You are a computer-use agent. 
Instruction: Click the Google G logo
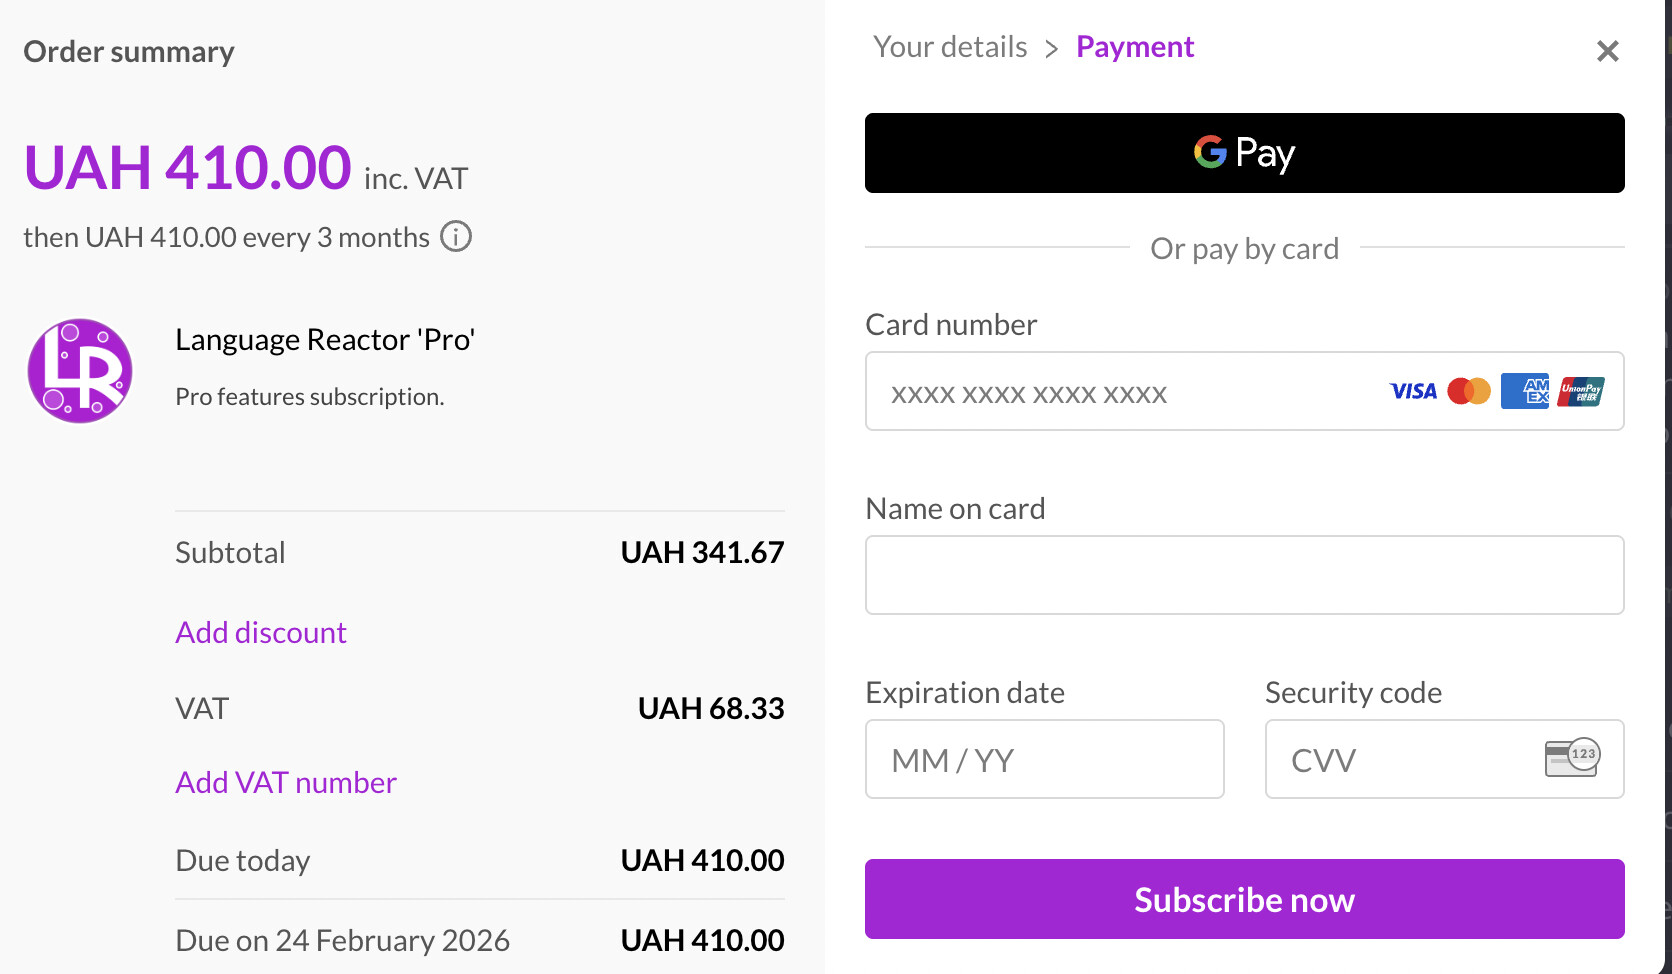[x=1210, y=152]
